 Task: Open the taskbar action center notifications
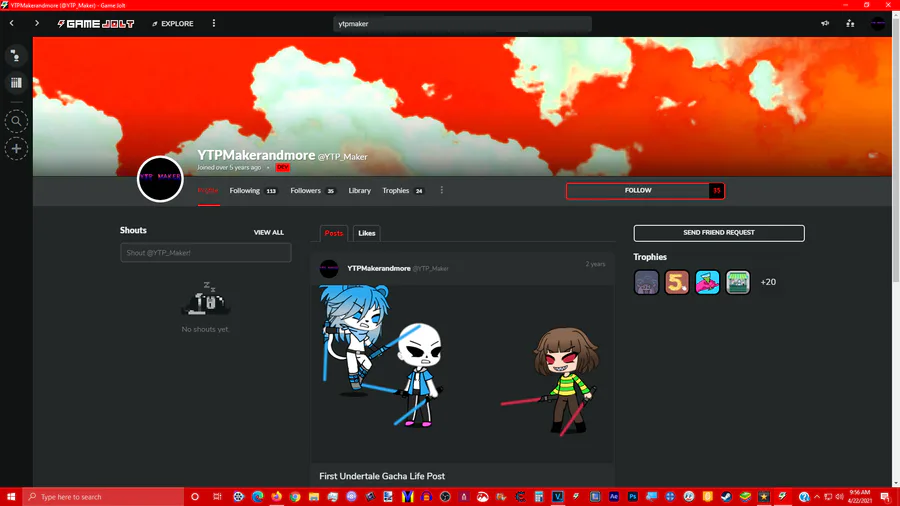(x=885, y=497)
